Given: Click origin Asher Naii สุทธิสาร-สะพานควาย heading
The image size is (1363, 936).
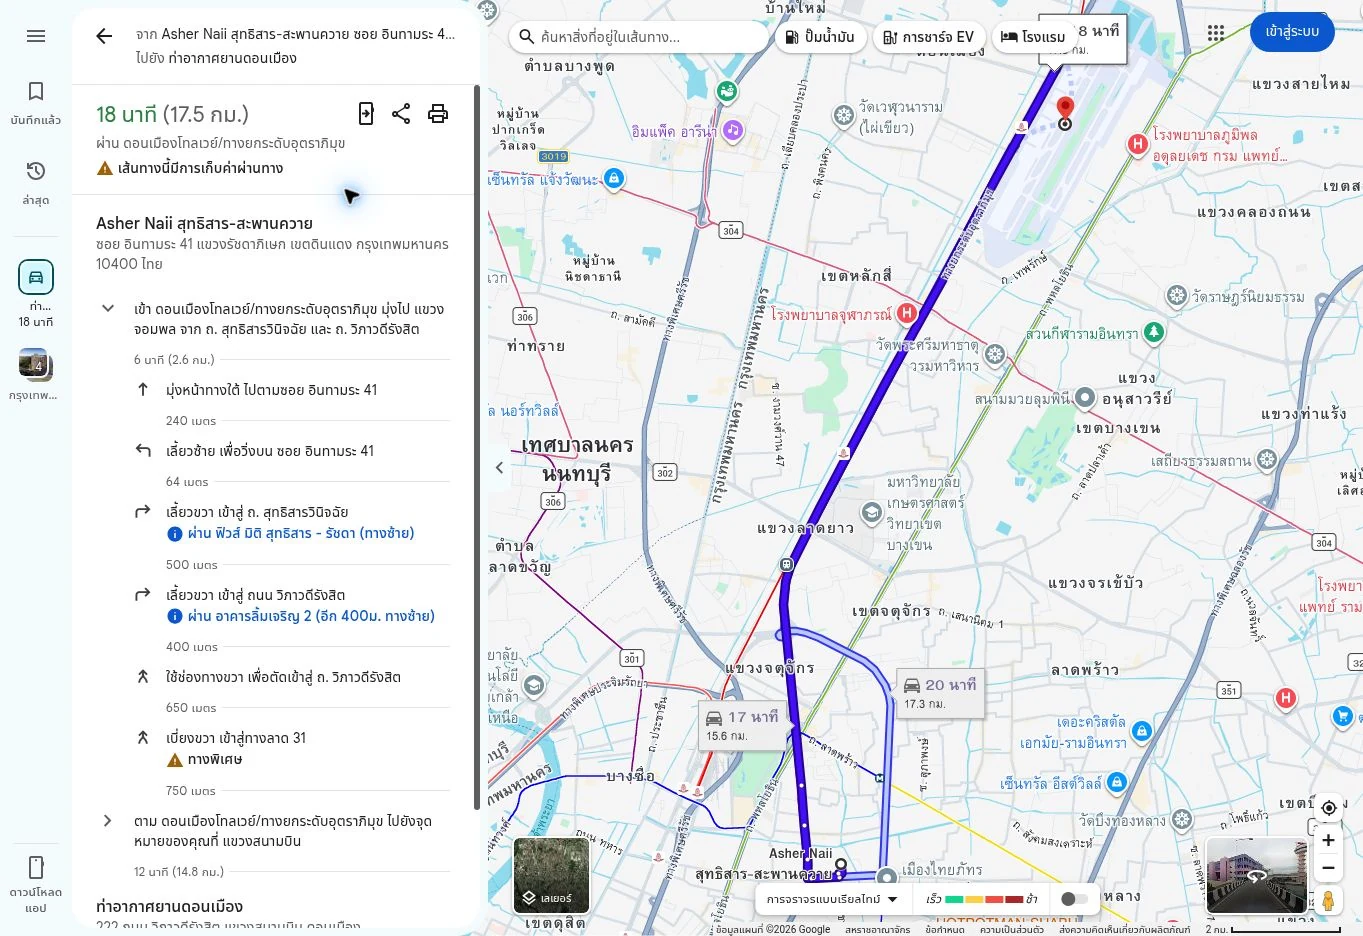Looking at the screenshot, I should pos(204,223).
